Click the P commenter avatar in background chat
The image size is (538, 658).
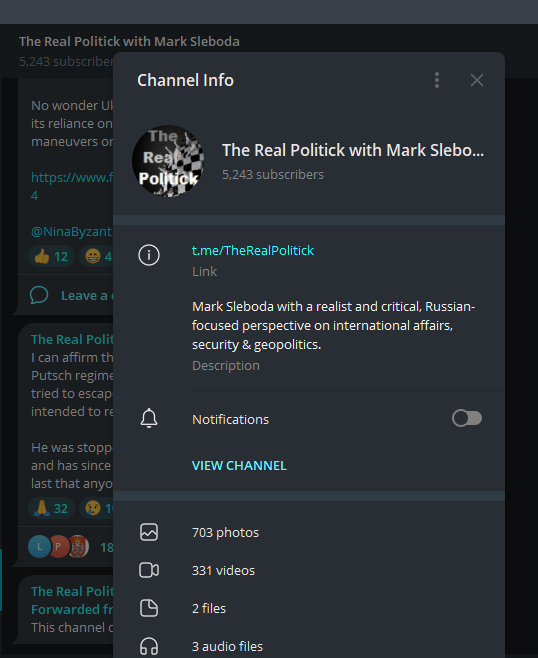point(59,546)
